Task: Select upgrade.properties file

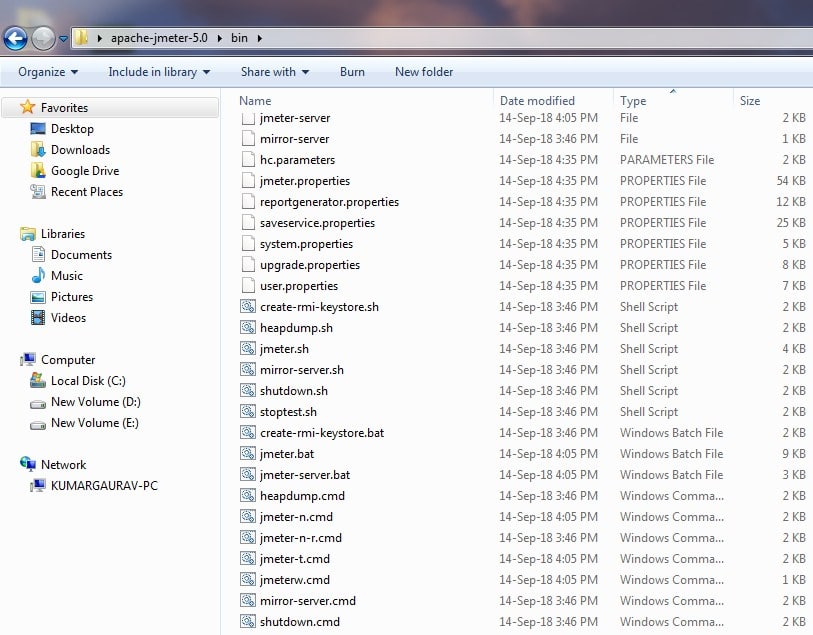Action: [310, 265]
